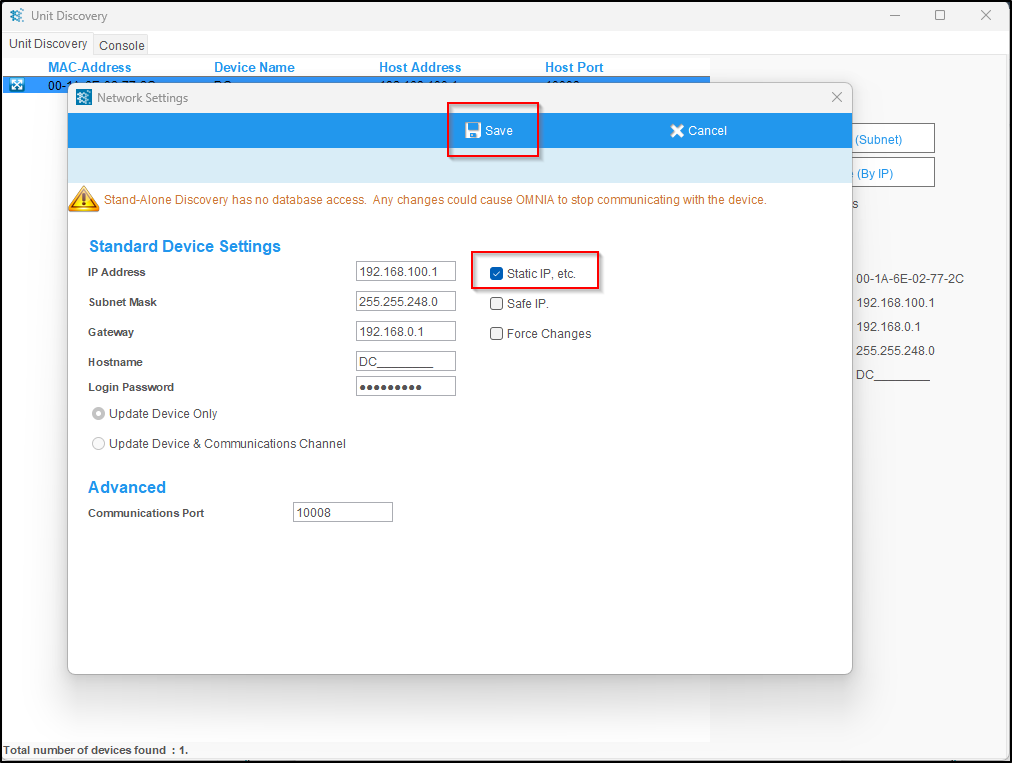Click the Network Settings dialog title icon
Screen dimensions: 1012x763
pyautogui.click(x=84, y=98)
